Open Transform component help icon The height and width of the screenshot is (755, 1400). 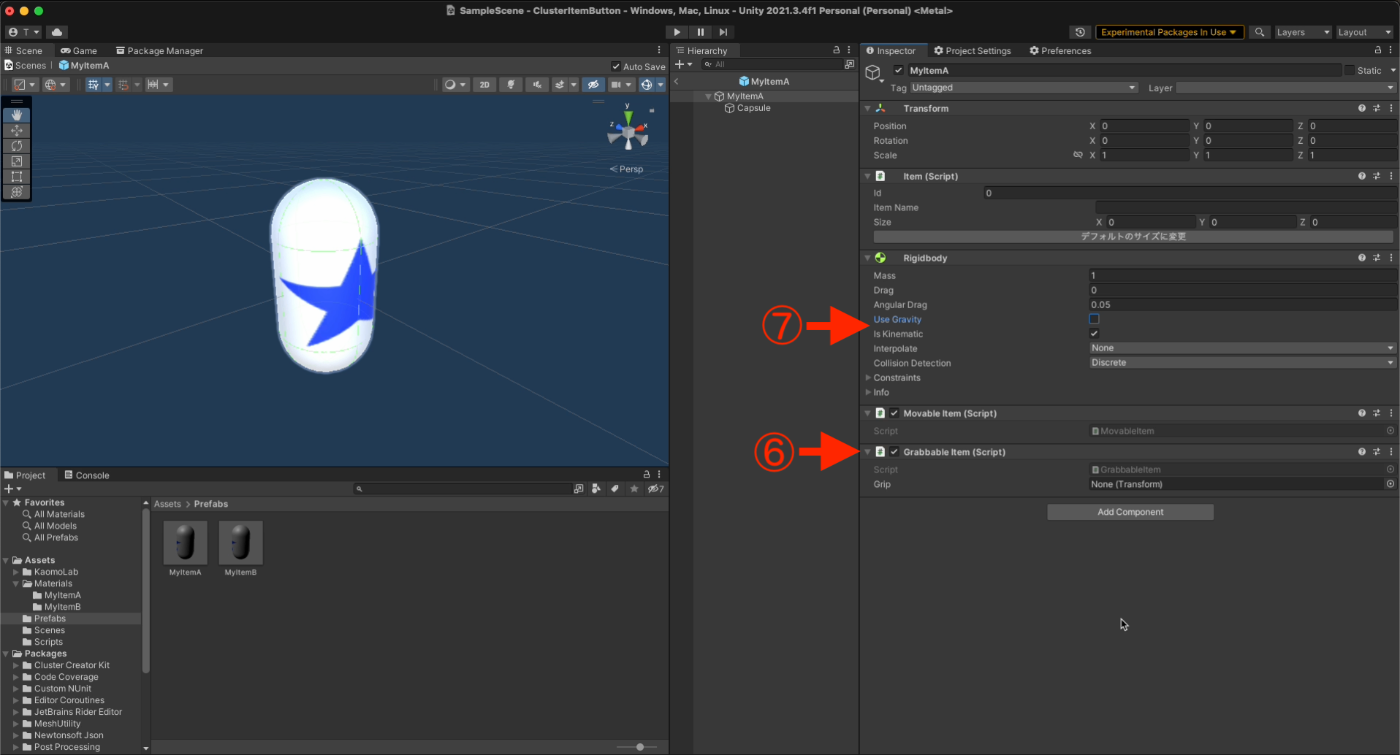click(x=1362, y=108)
